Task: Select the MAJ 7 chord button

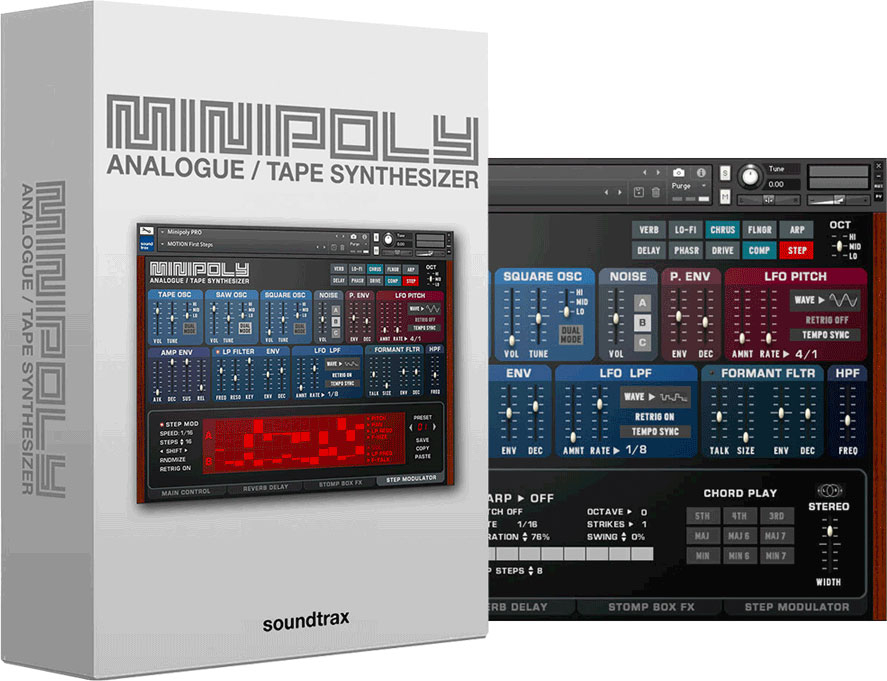Action: [x=775, y=535]
